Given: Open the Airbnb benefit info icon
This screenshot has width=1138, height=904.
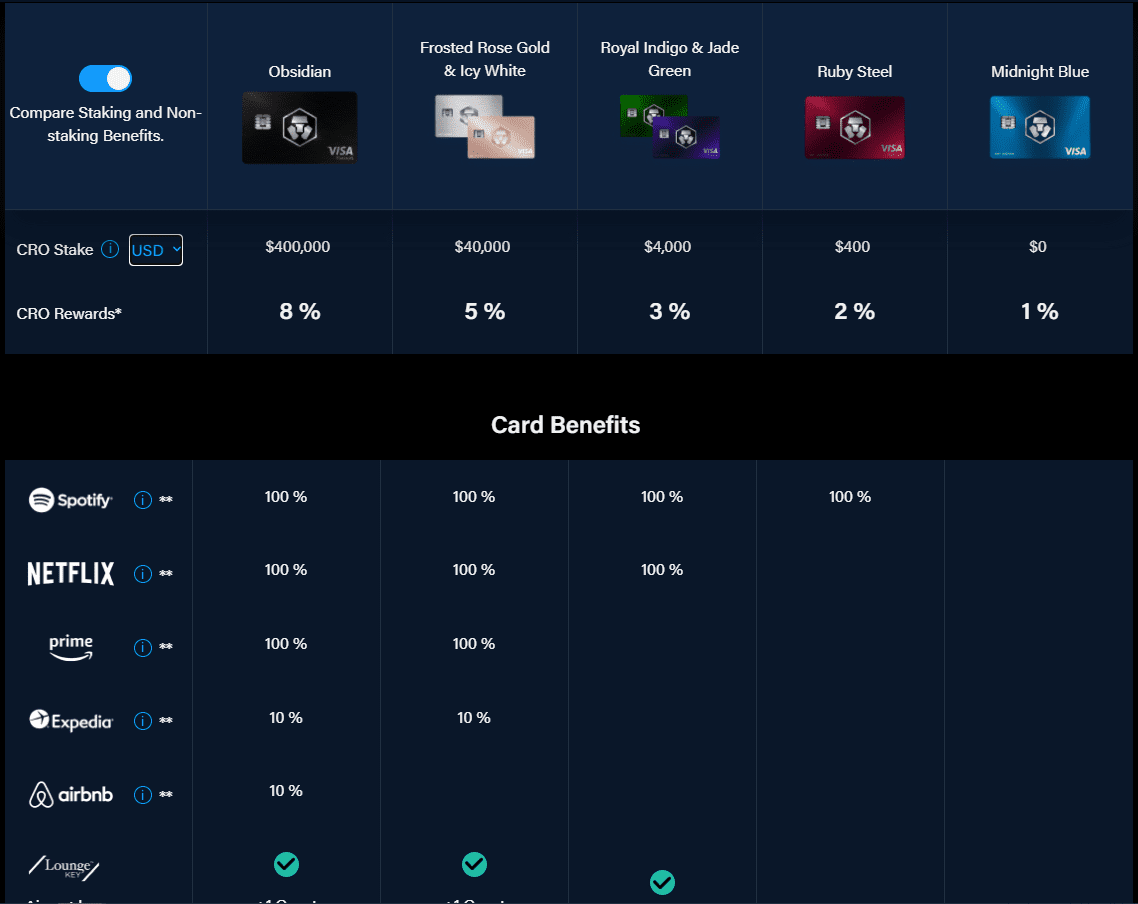Looking at the screenshot, I should tap(143, 795).
